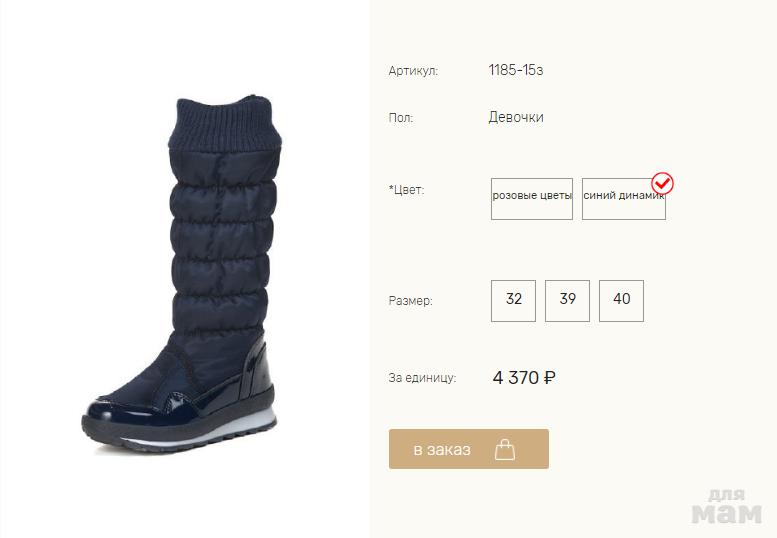Add item with the в заказ button
777x538 pixels.
[469, 449]
